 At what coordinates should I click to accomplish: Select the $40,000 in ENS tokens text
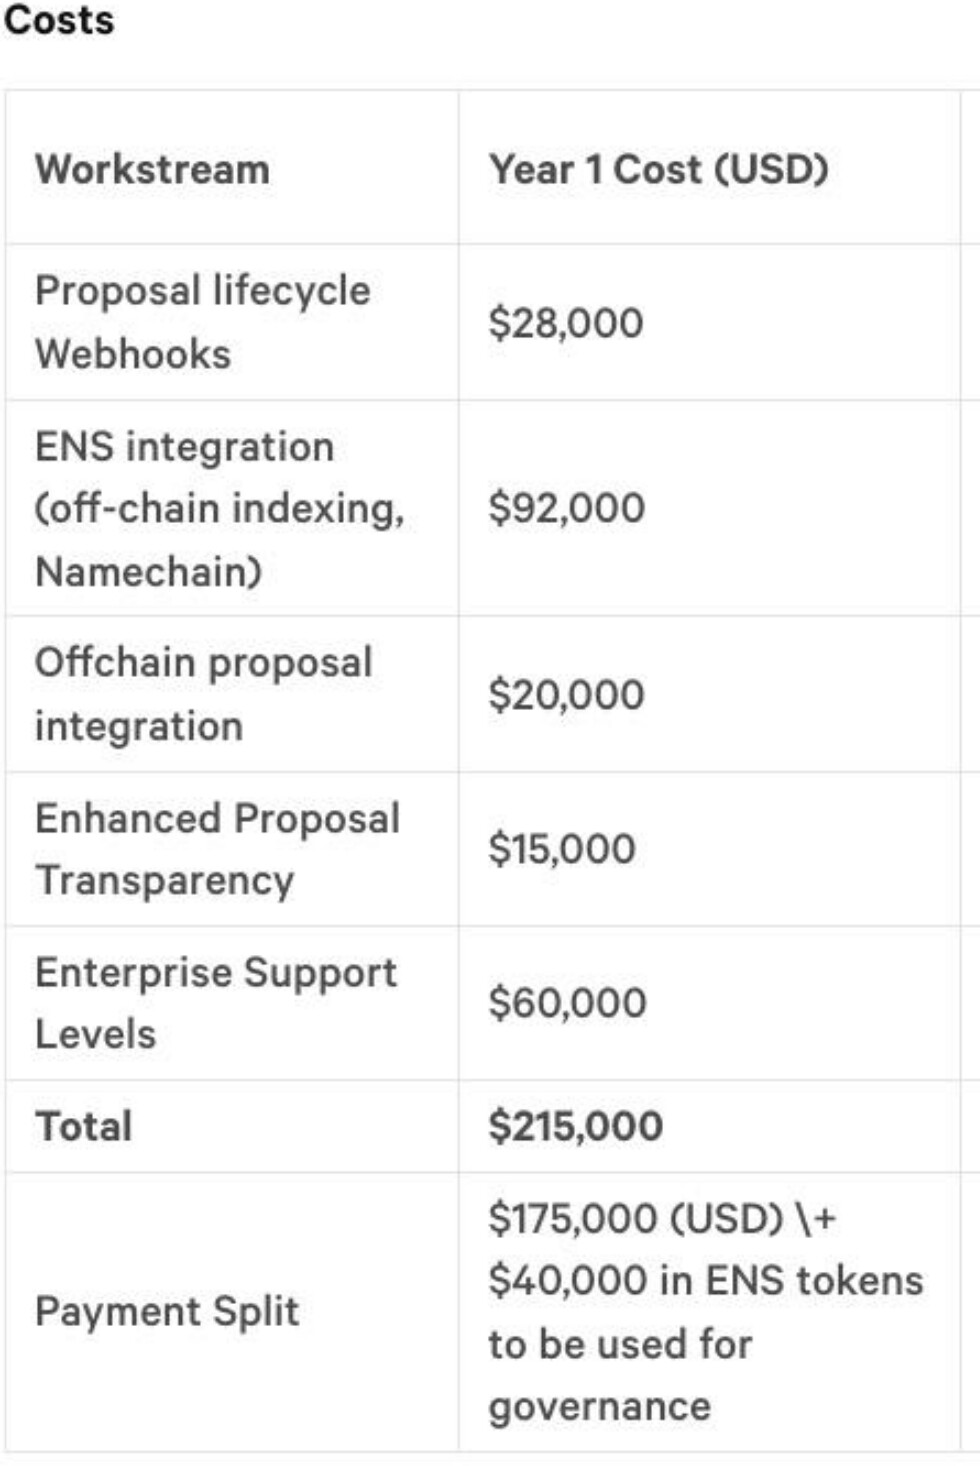coord(706,1280)
